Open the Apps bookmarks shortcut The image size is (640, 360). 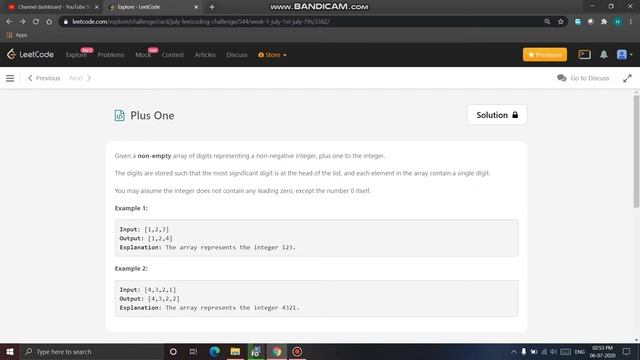click(17, 35)
